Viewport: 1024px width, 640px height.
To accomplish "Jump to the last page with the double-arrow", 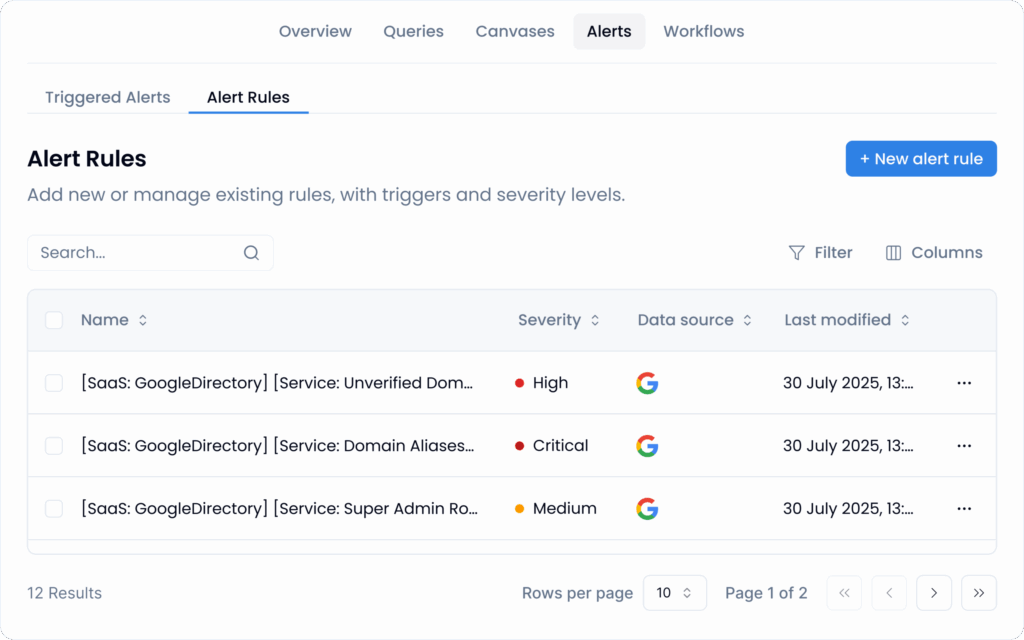I will pyautogui.click(x=979, y=593).
